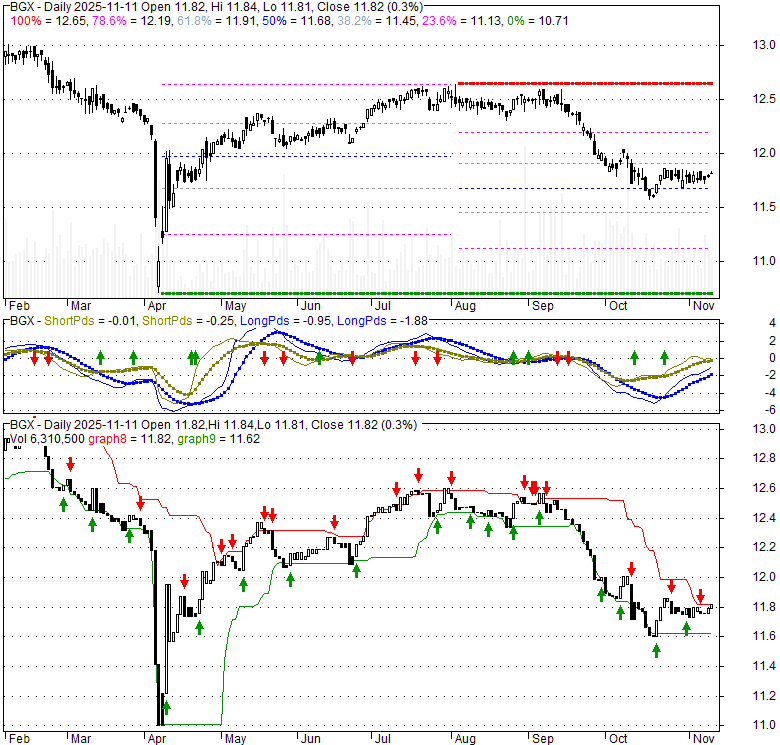780x745 pixels.
Task: Click the '78.6% = 12.19' Fibonacci label
Action: coord(131,21)
